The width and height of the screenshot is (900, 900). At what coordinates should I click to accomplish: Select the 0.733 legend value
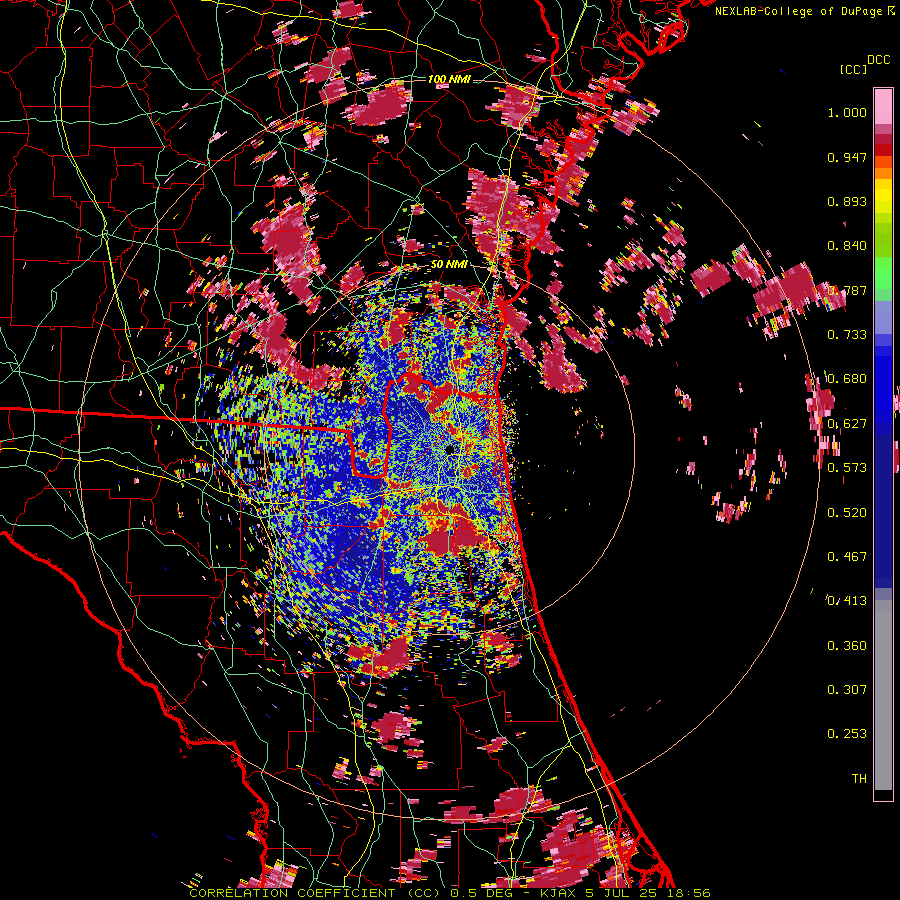[847, 335]
